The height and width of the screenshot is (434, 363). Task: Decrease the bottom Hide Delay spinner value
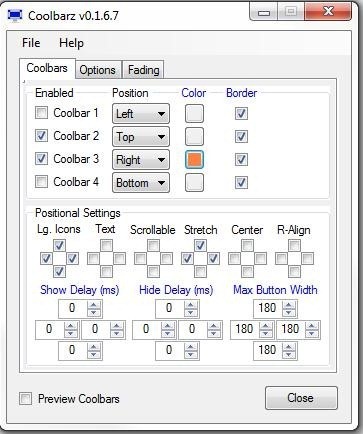point(191,354)
